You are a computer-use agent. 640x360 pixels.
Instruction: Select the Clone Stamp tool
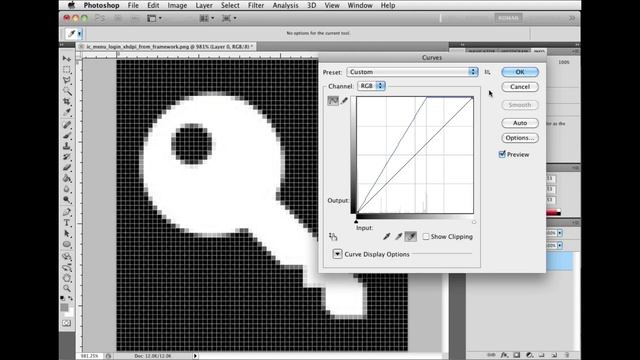click(x=67, y=146)
